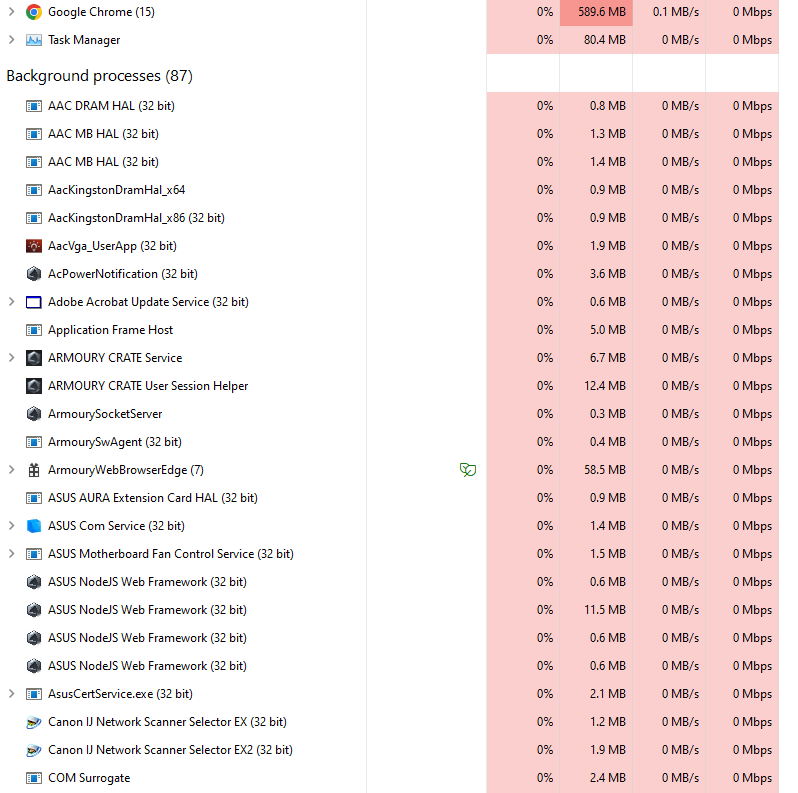Expand the Google Chrome process group
The image size is (798, 793).
11,12
